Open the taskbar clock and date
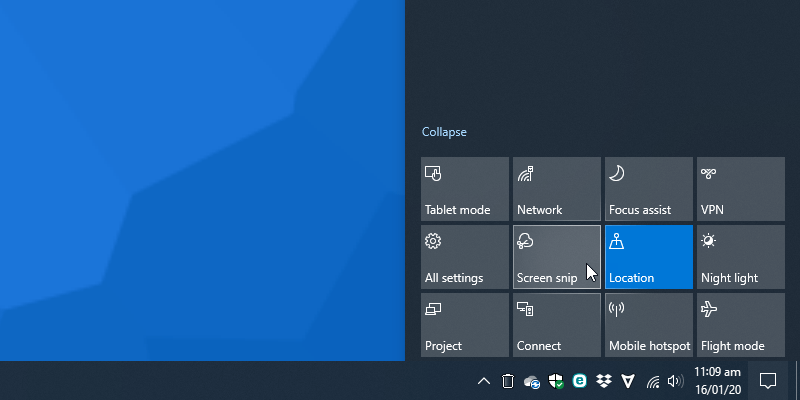Viewport: 800px width, 400px height. 717,380
